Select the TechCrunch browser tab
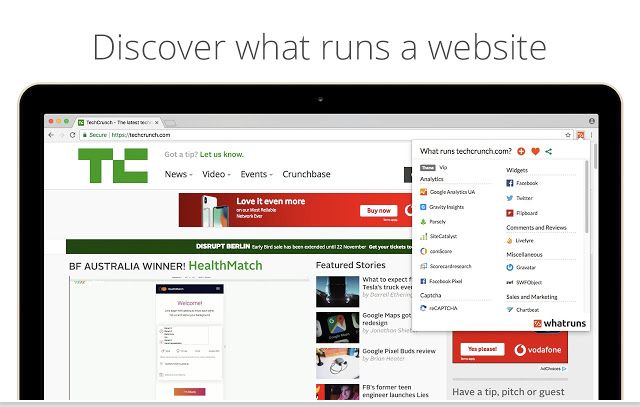The image size is (640, 407). (118, 122)
